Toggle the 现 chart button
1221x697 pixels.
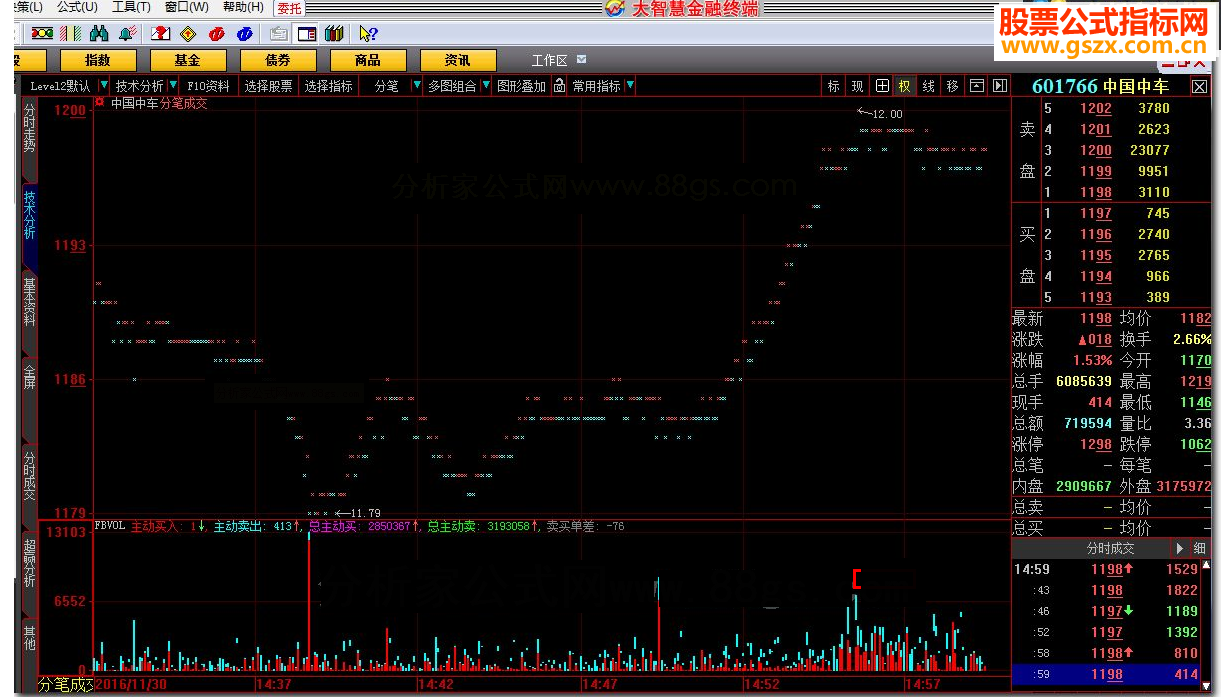pyautogui.click(x=857, y=86)
